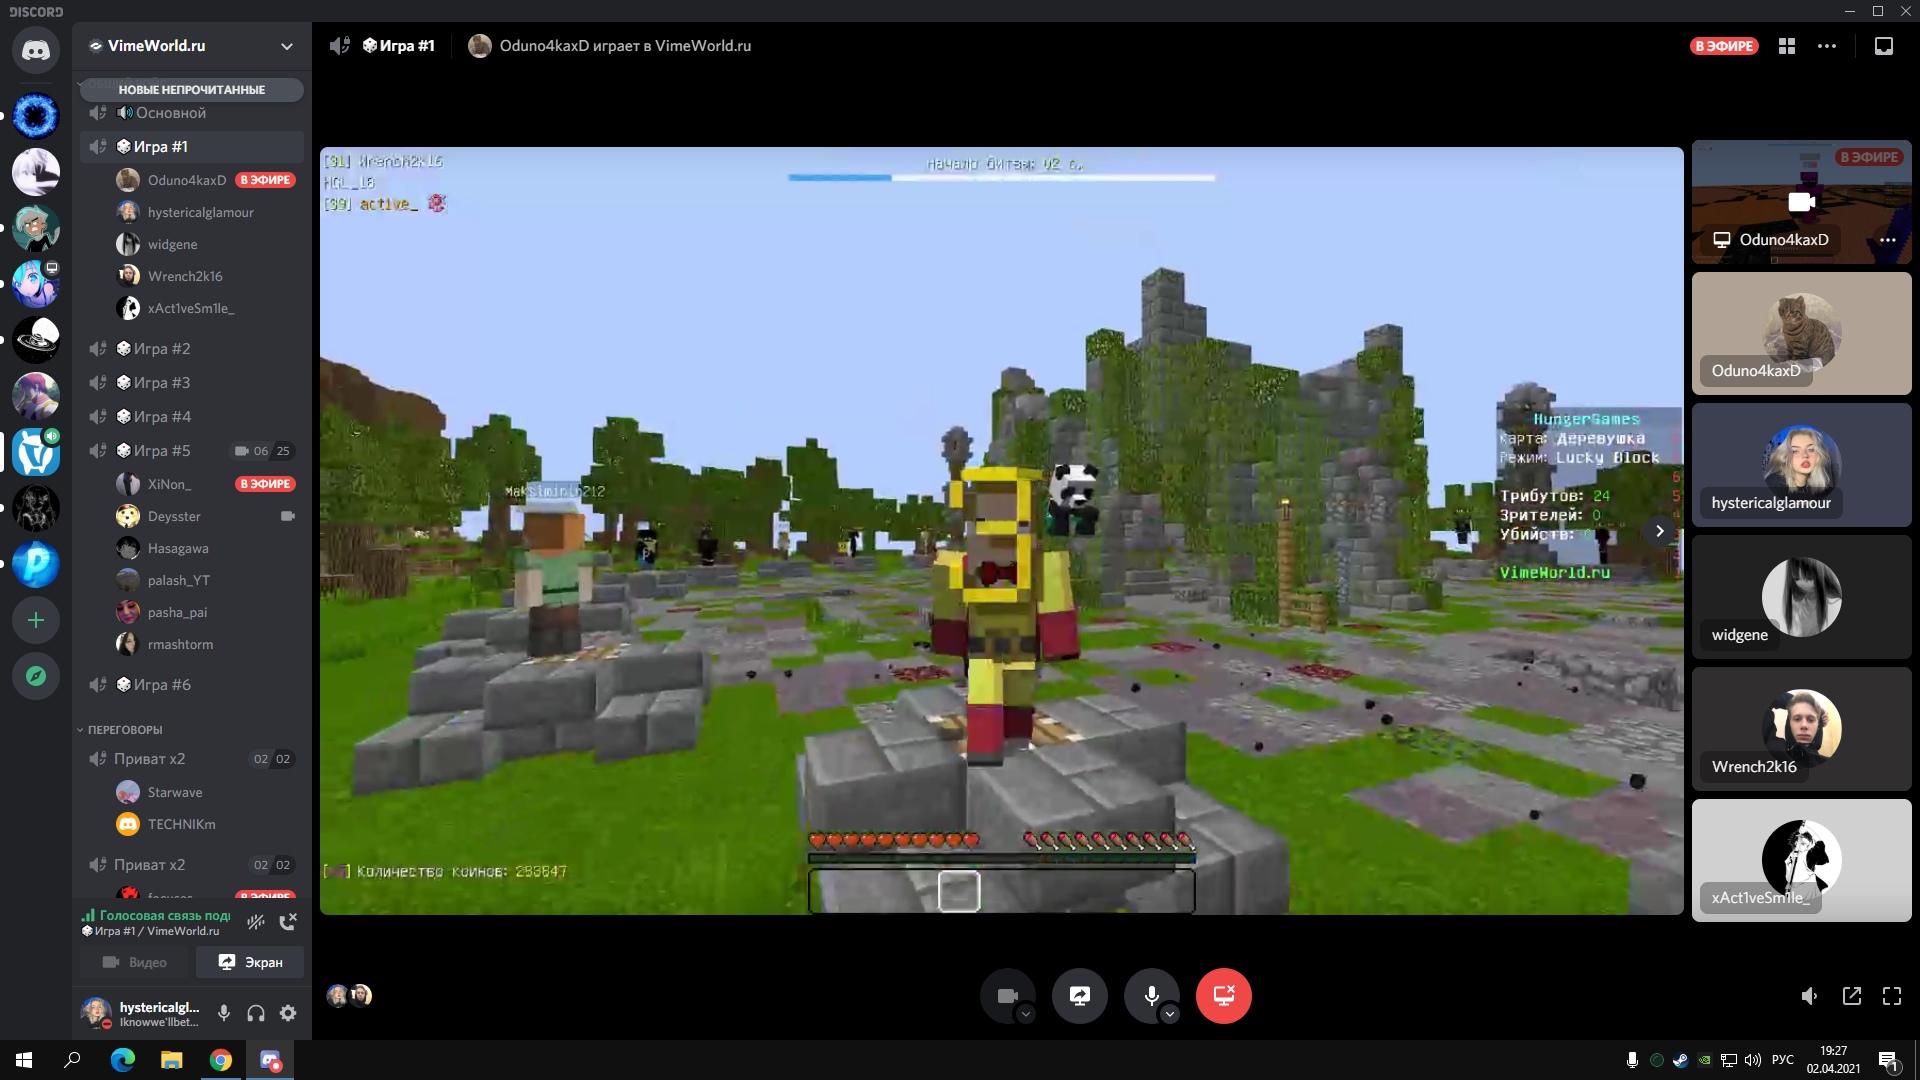The height and width of the screenshot is (1080, 1920).
Task: Open File Explorer from taskbar
Action: pyautogui.click(x=172, y=1060)
